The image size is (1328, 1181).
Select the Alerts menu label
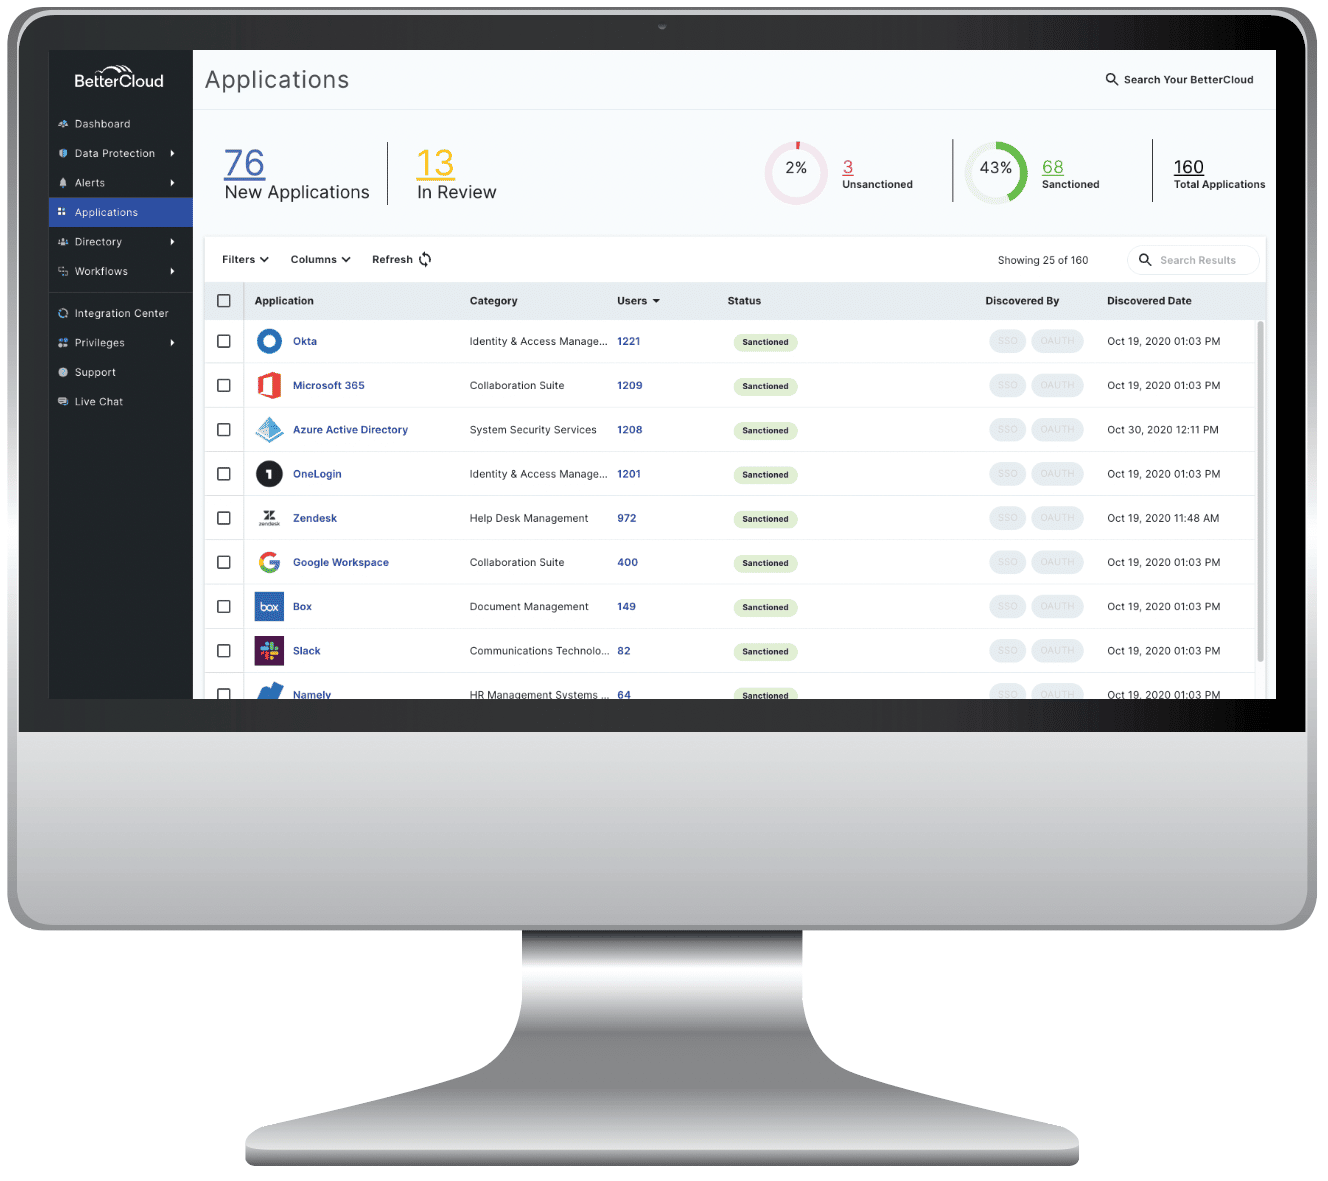[x=89, y=183]
